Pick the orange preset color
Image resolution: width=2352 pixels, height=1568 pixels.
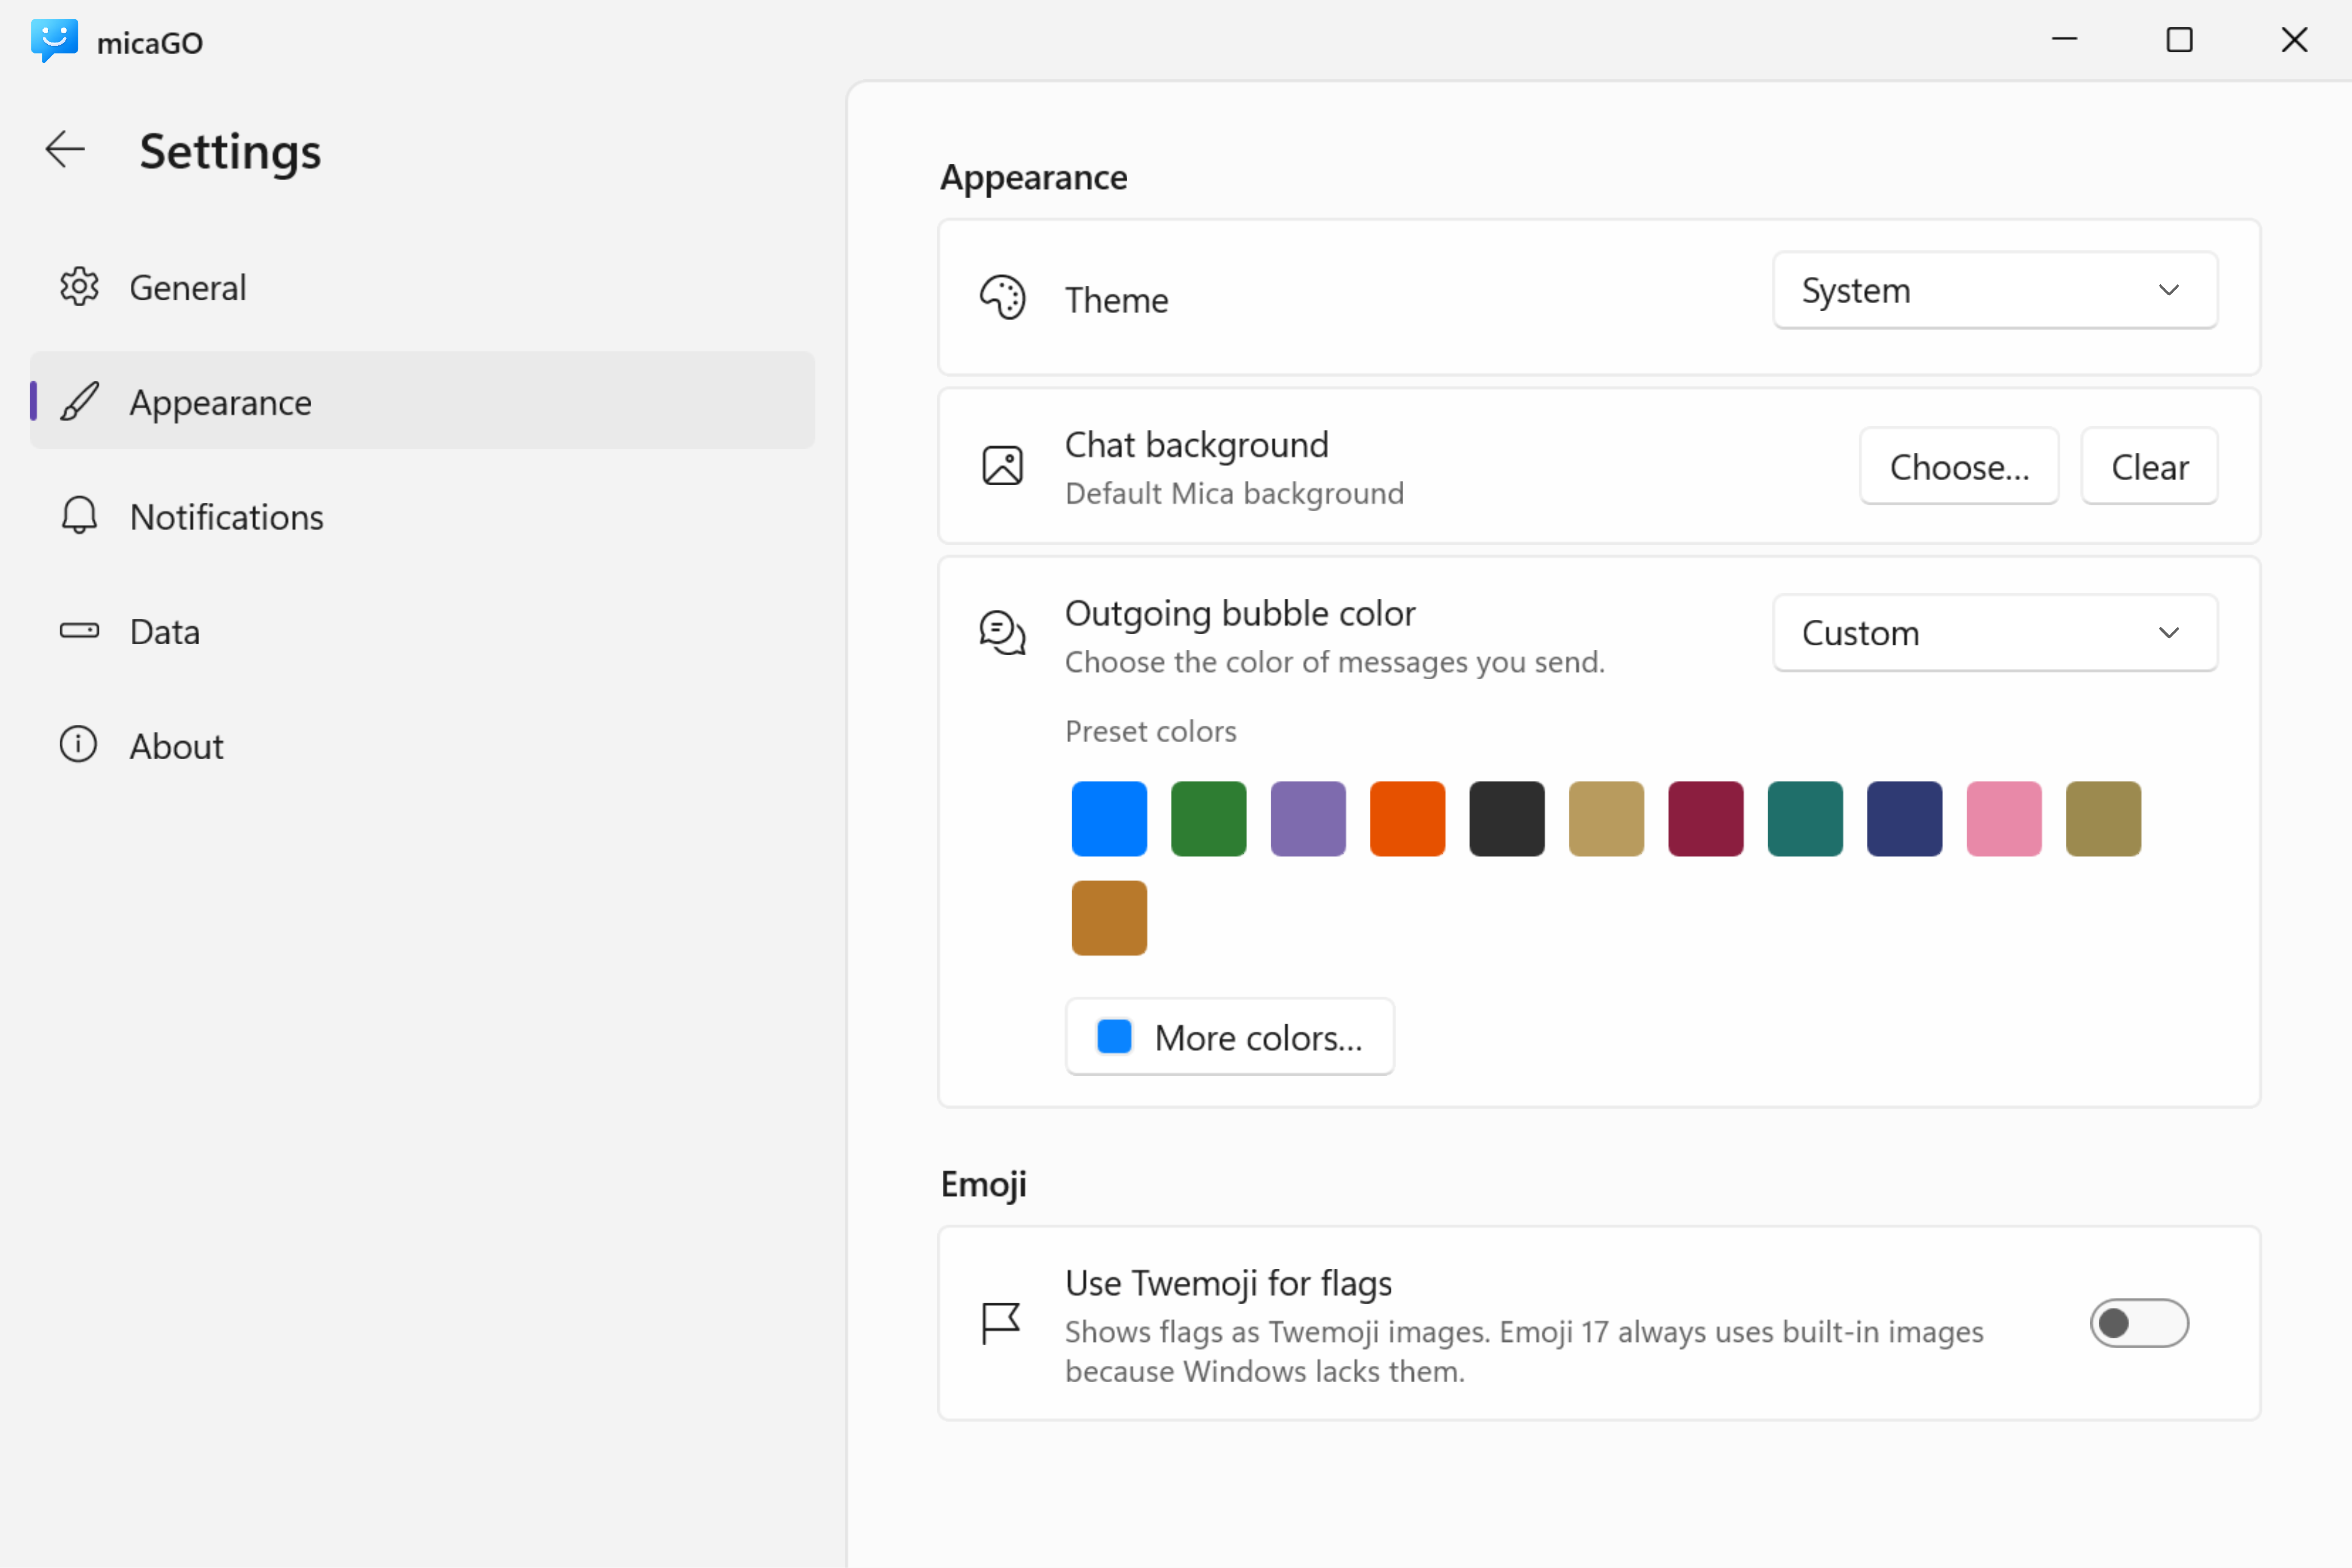(x=1407, y=819)
